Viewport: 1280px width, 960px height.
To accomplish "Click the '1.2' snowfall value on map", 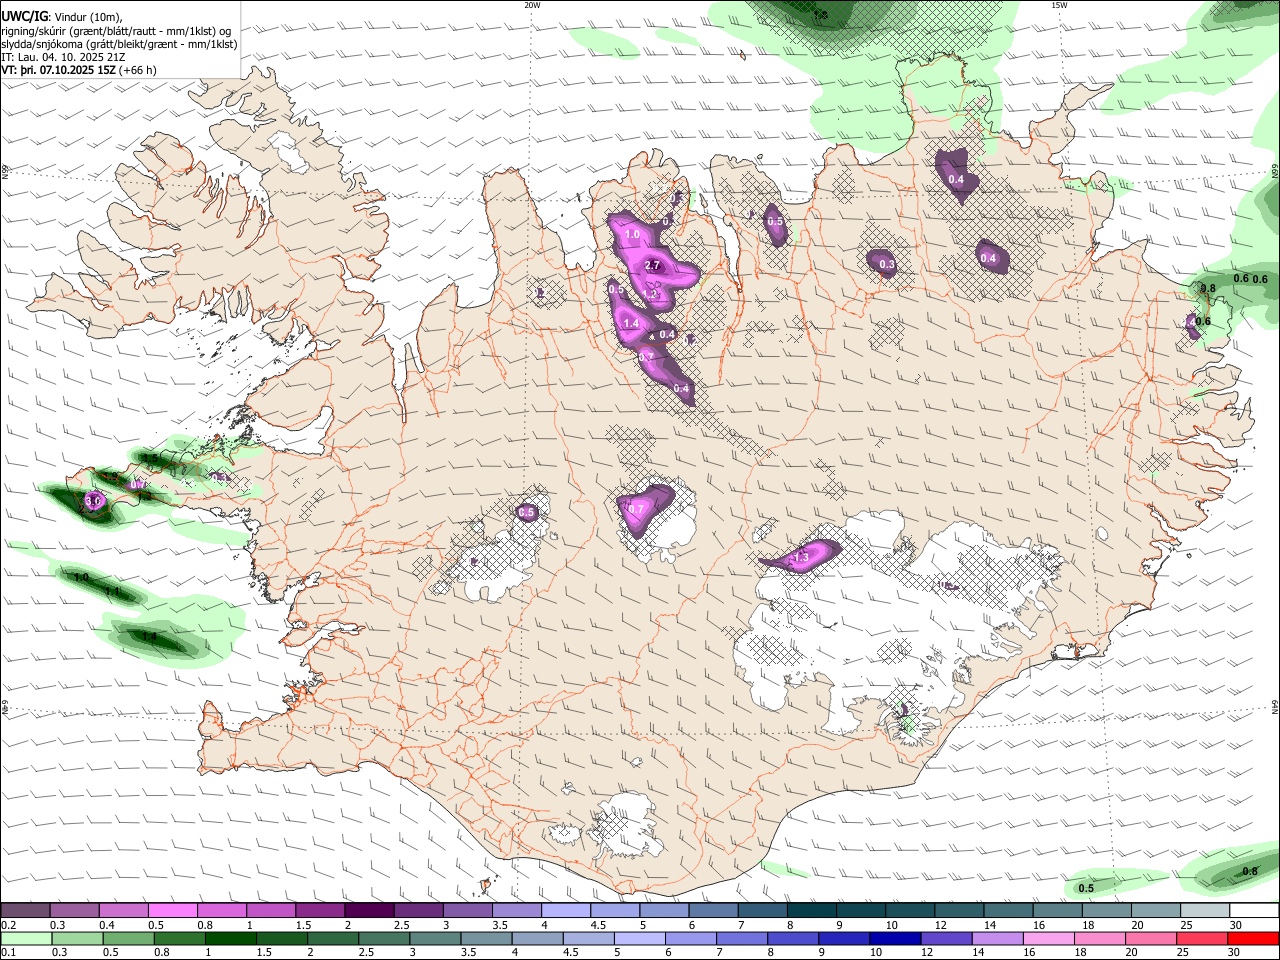I will 651,294.
